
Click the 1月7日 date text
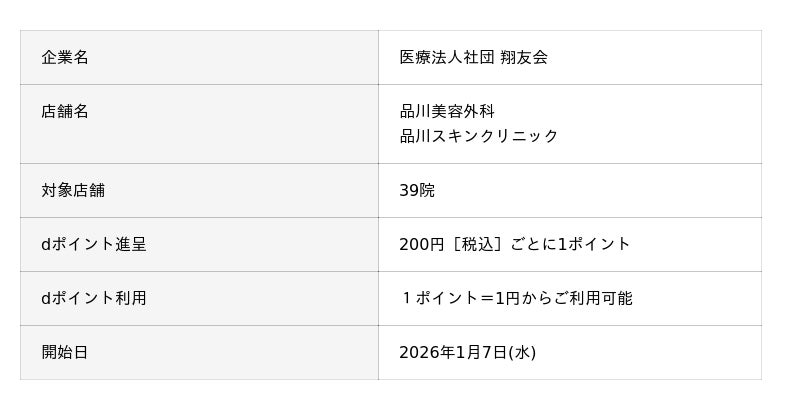coord(479,352)
